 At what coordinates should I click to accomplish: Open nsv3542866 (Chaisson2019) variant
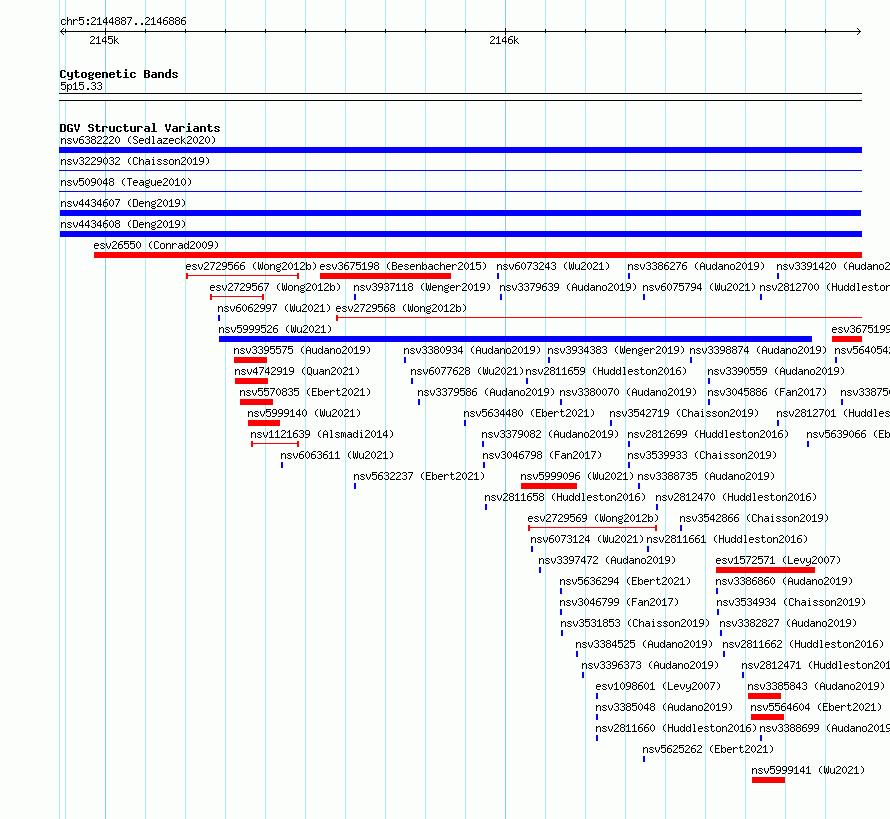754,518
